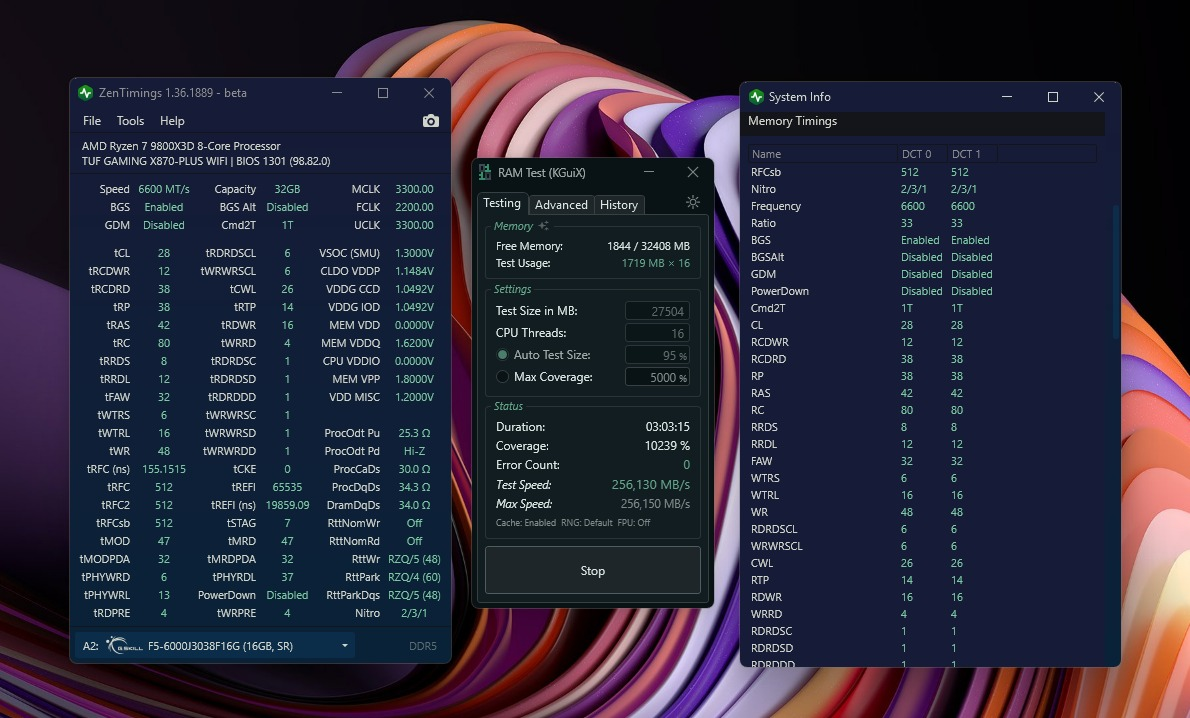Switch to the Advanced tab in RAM Test
1190x718 pixels.
pyautogui.click(x=561, y=205)
